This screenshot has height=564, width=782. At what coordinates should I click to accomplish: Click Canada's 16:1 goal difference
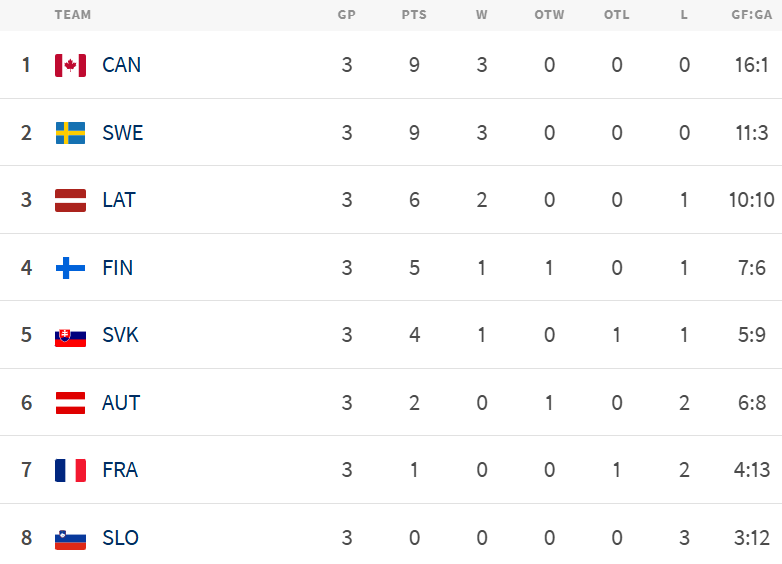(x=750, y=65)
